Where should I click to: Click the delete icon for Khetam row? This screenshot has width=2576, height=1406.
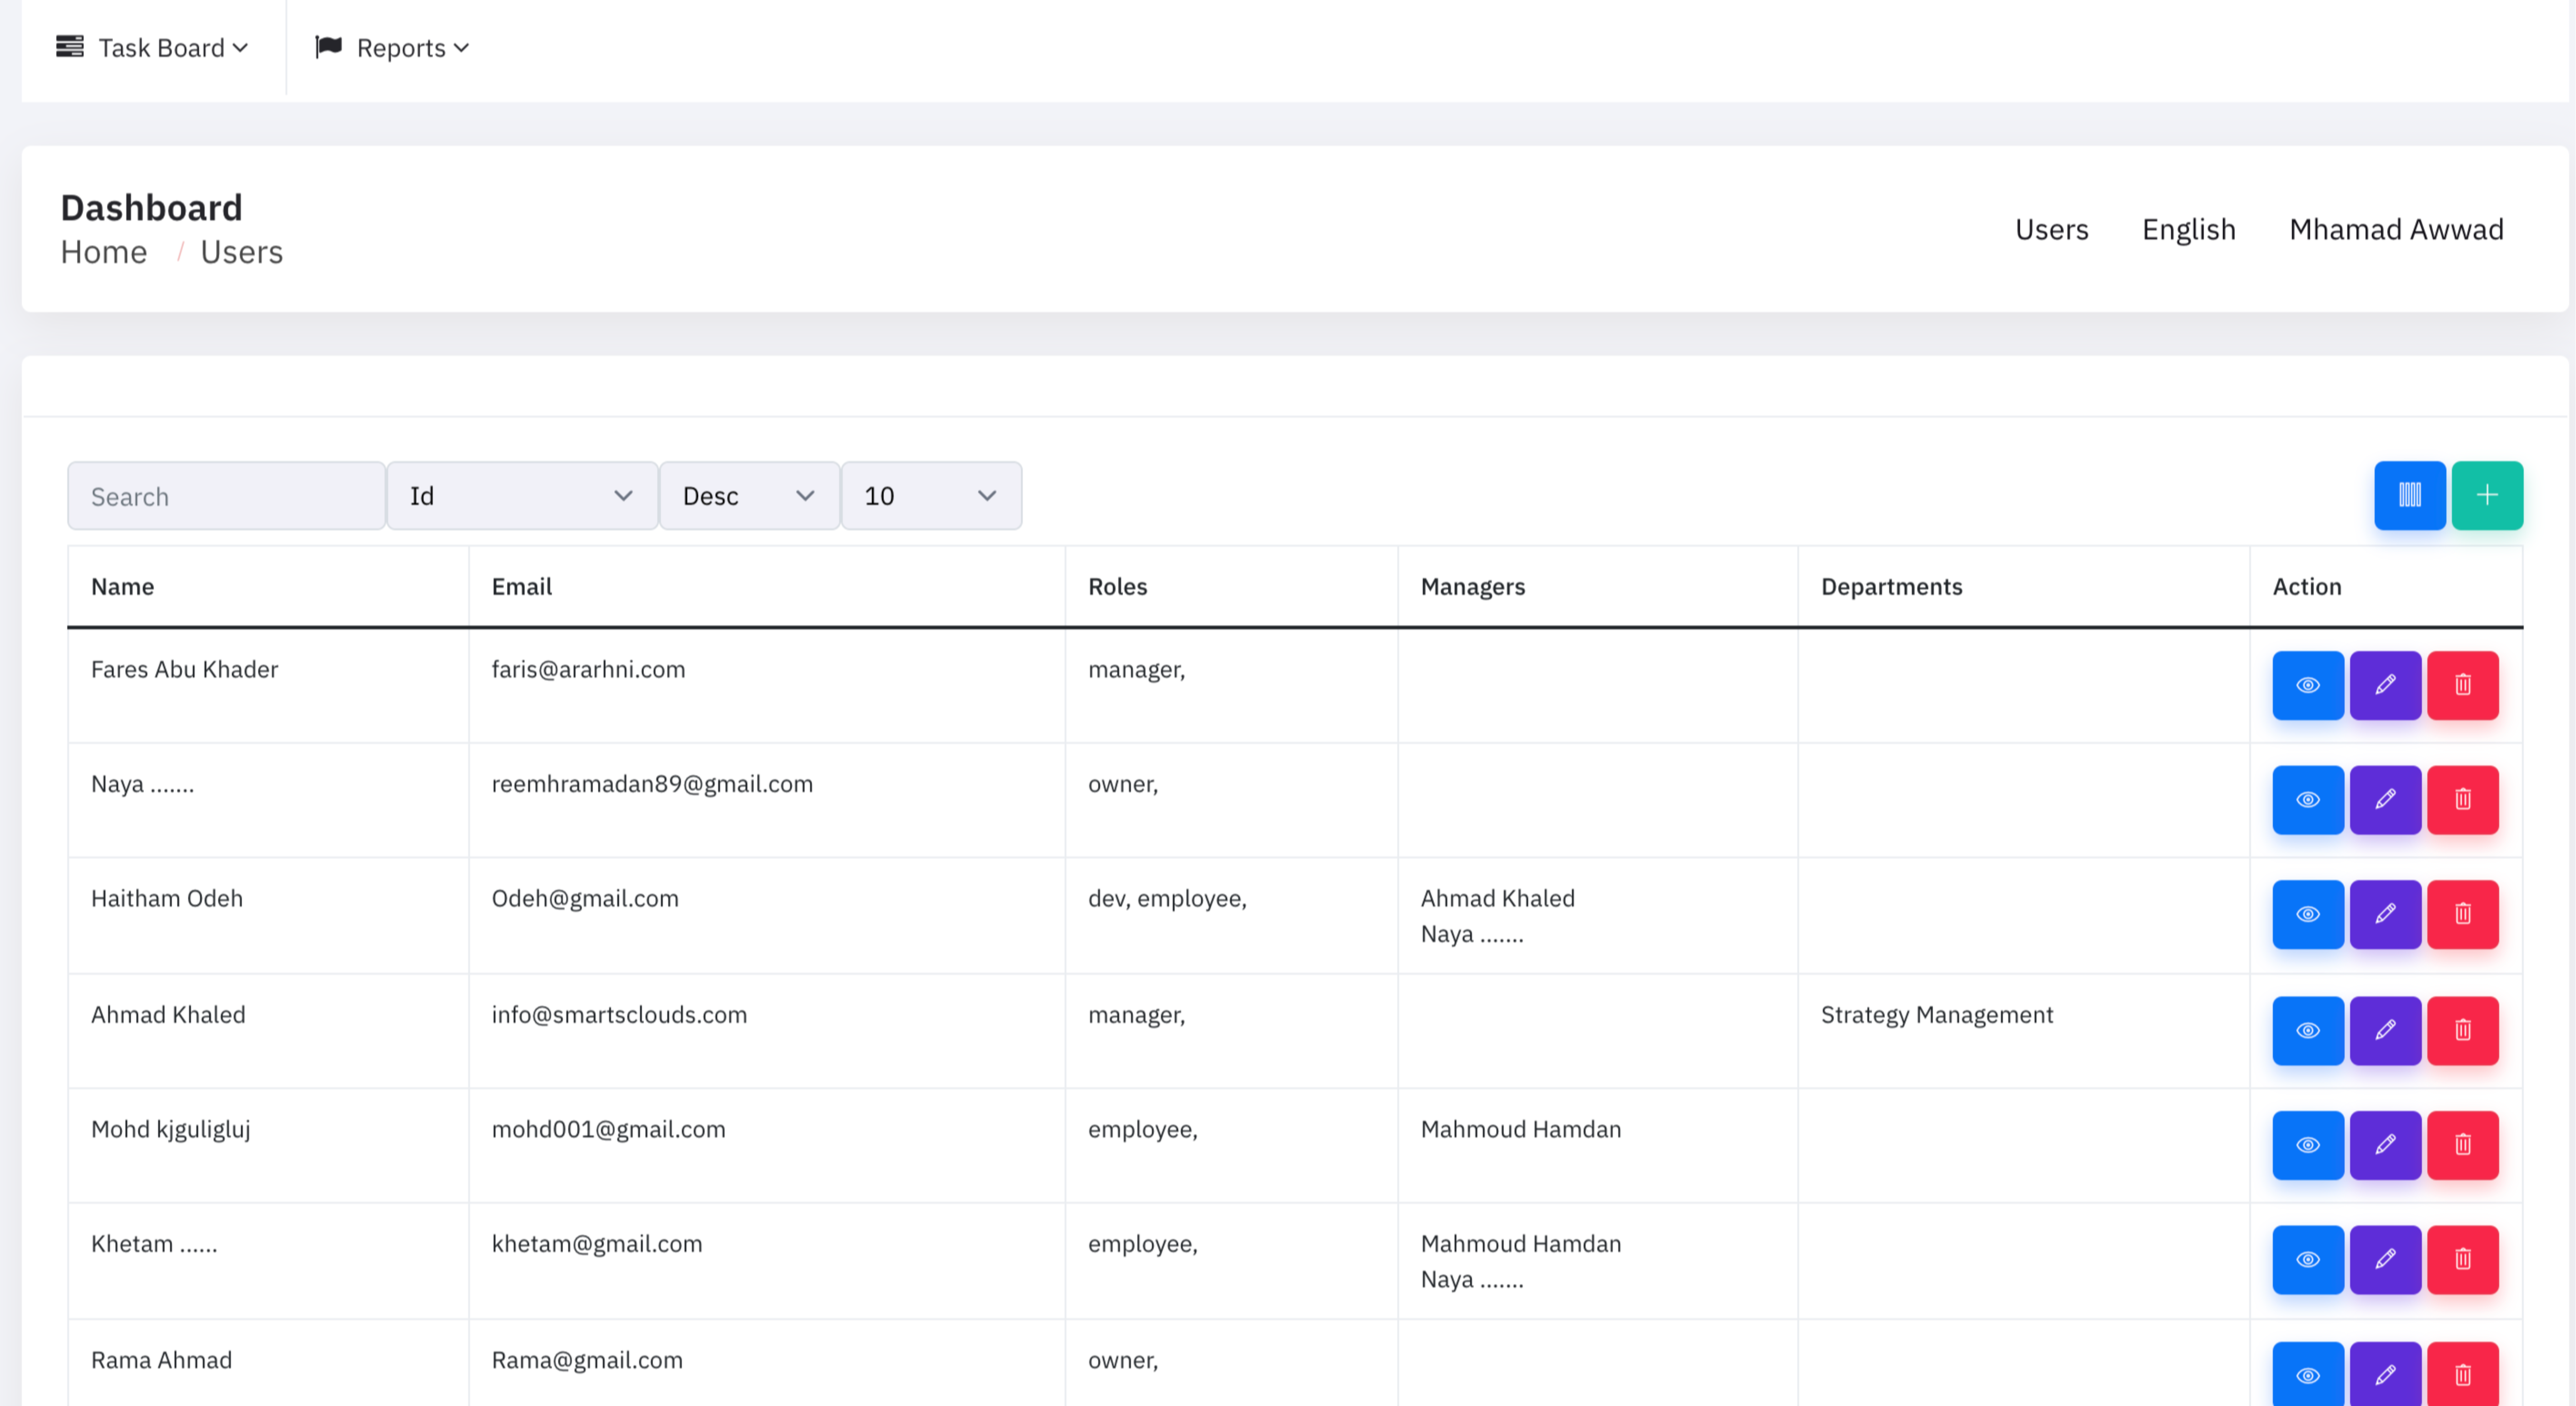pyautogui.click(x=2462, y=1259)
